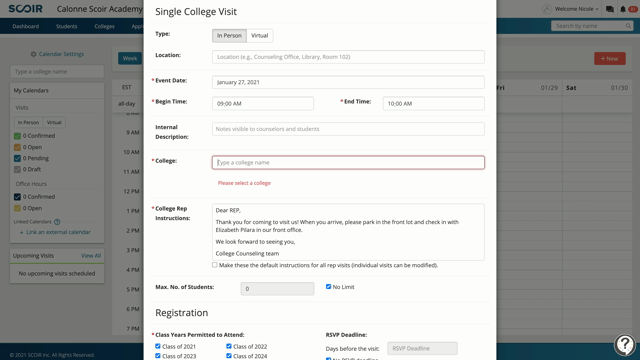Click the search magnifier icon
Viewport: 640px width, 360px height.
coord(628,26)
